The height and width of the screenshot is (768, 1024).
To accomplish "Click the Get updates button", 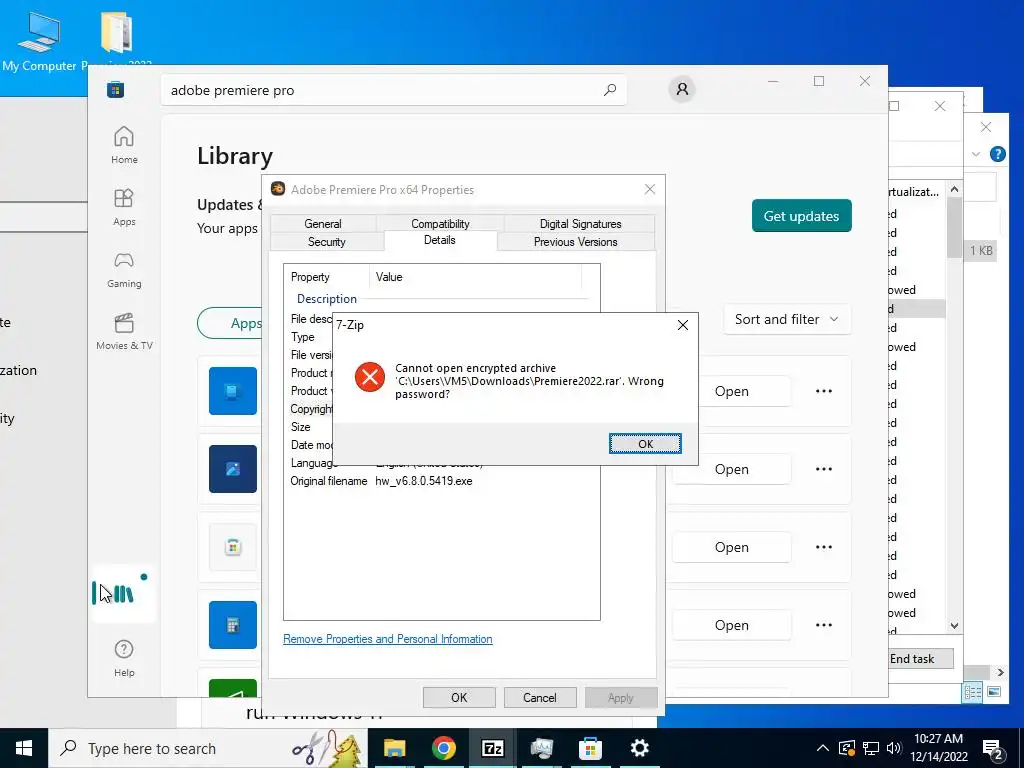I will [x=801, y=216].
